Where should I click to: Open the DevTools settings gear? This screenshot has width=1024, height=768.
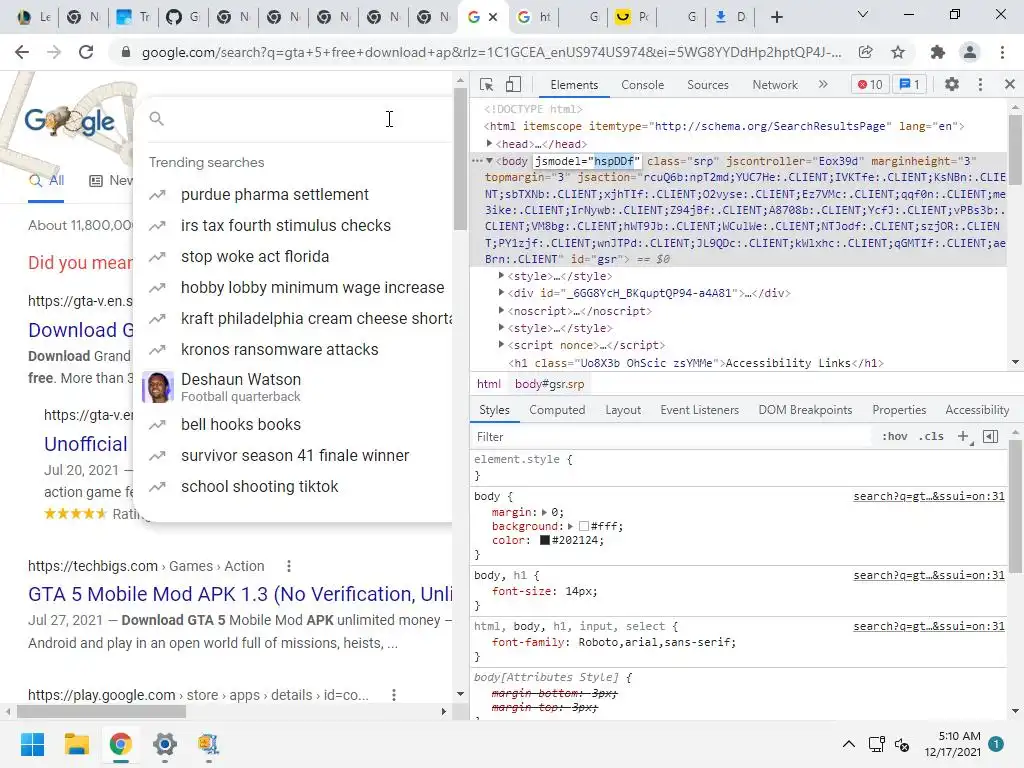[952, 84]
